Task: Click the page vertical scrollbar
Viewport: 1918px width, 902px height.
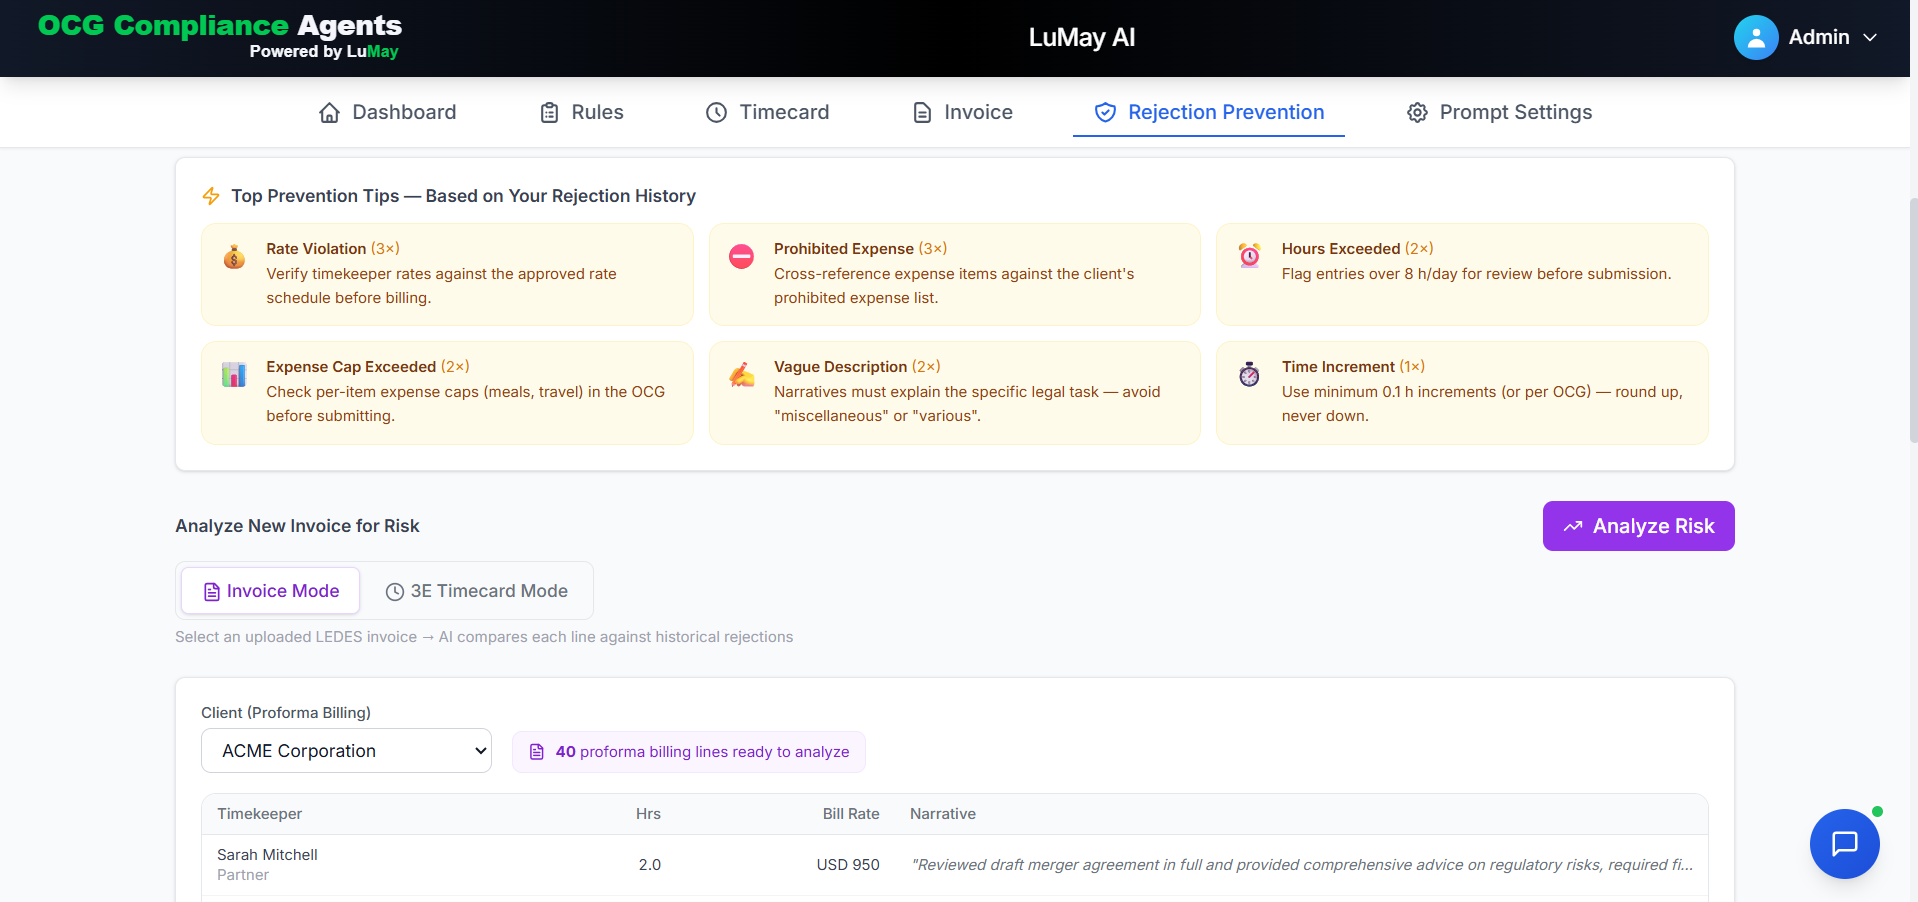Action: [x=1913, y=320]
